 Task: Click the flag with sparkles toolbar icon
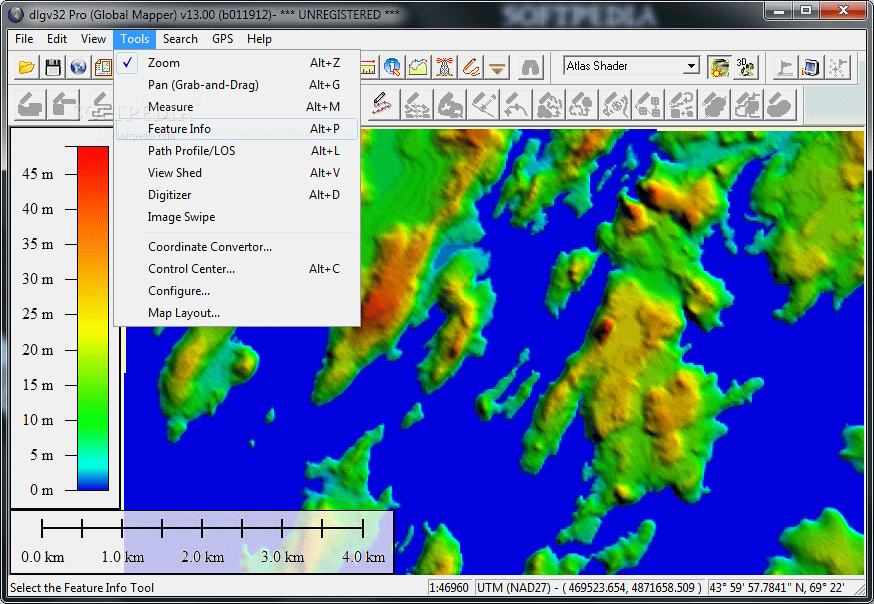coord(837,67)
